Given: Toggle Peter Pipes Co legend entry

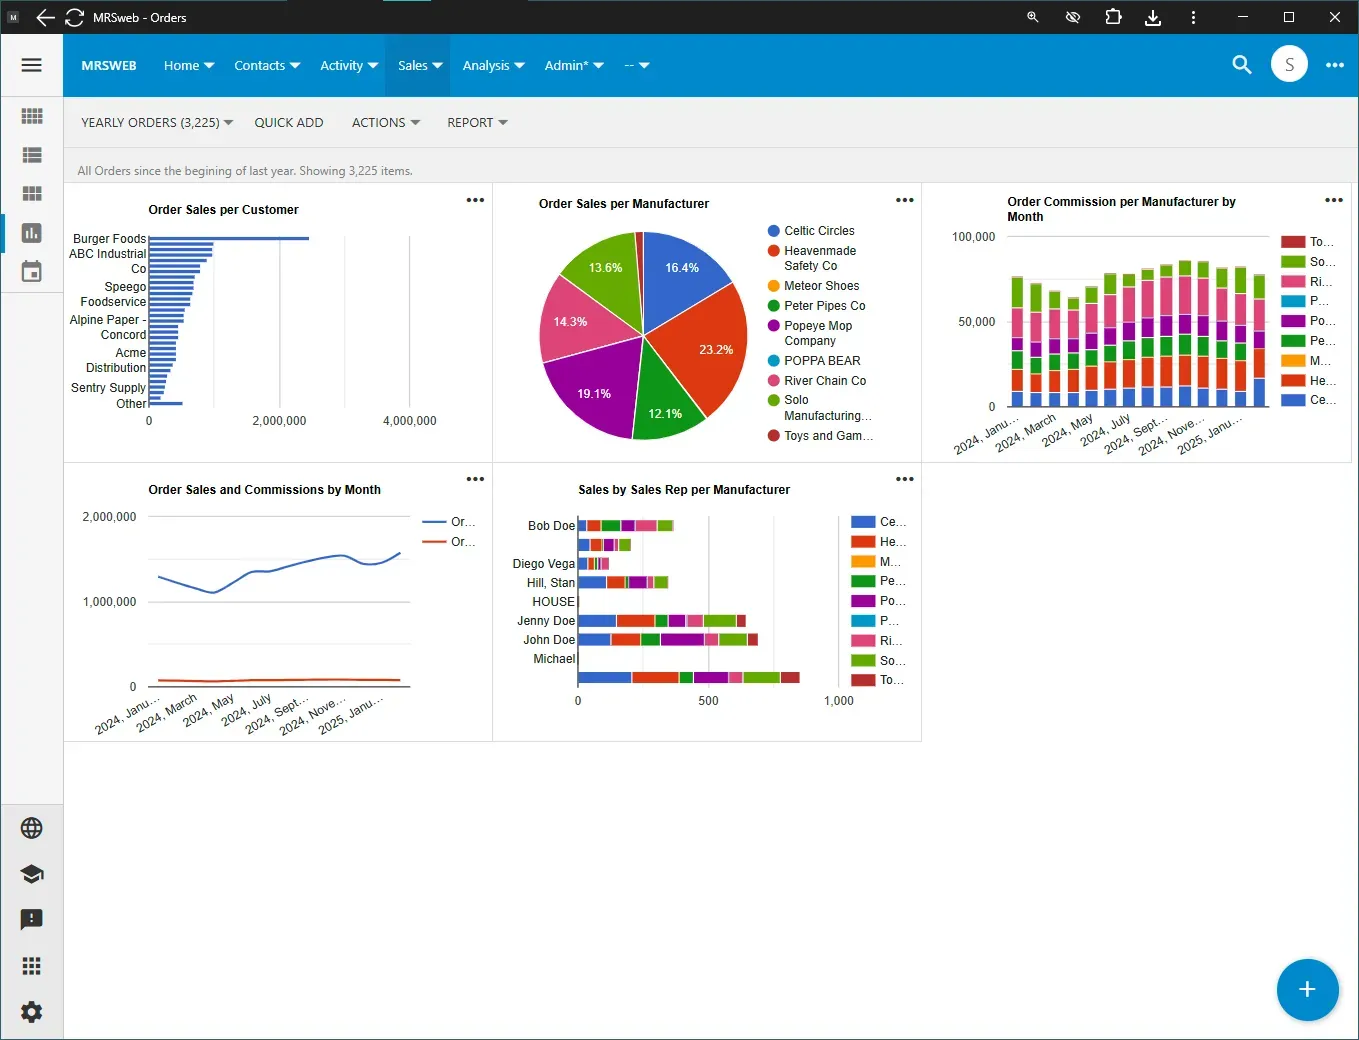Looking at the screenshot, I should [816, 306].
